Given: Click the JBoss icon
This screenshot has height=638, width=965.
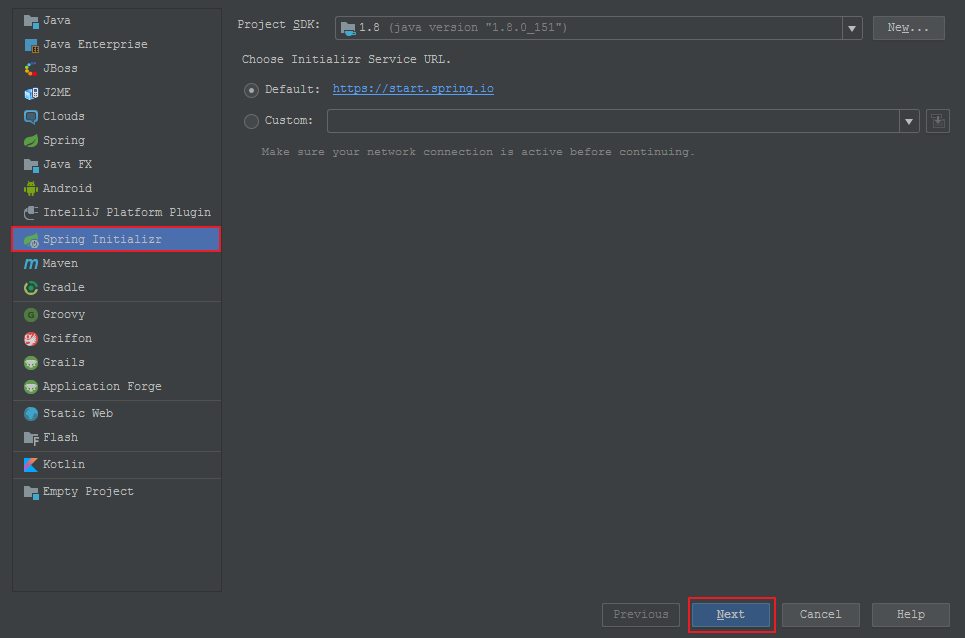Looking at the screenshot, I should pyautogui.click(x=31, y=69).
